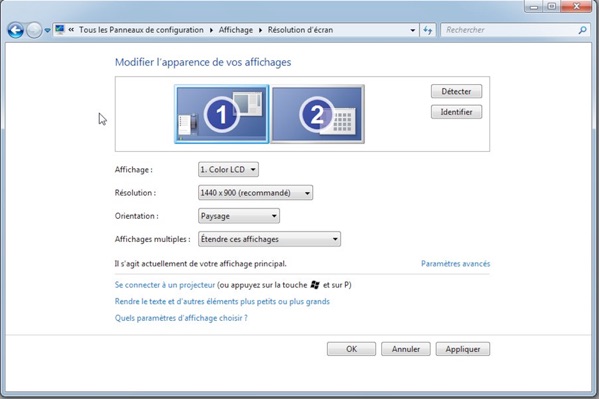Open the 'Paramètres avancés' link
Viewport: 599px width, 399px height.
[455, 264]
